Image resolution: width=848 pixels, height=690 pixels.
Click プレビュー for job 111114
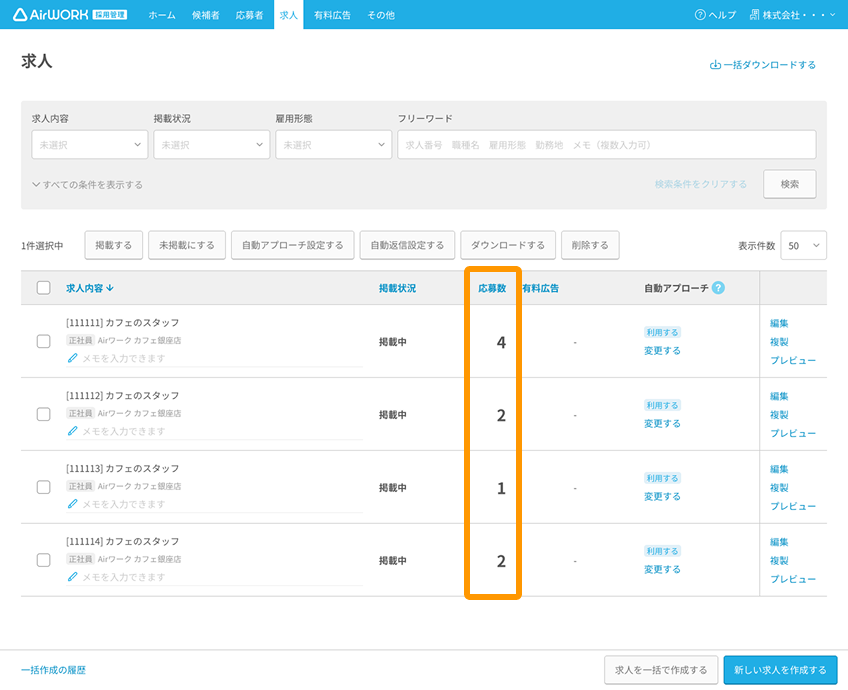click(x=793, y=579)
